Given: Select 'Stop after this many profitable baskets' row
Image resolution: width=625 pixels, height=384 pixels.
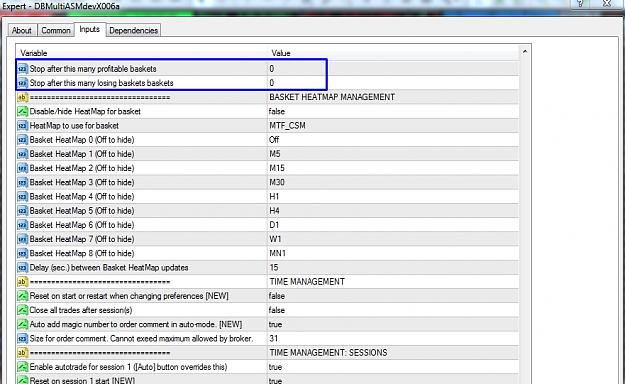Looking at the screenshot, I should 268,69.
